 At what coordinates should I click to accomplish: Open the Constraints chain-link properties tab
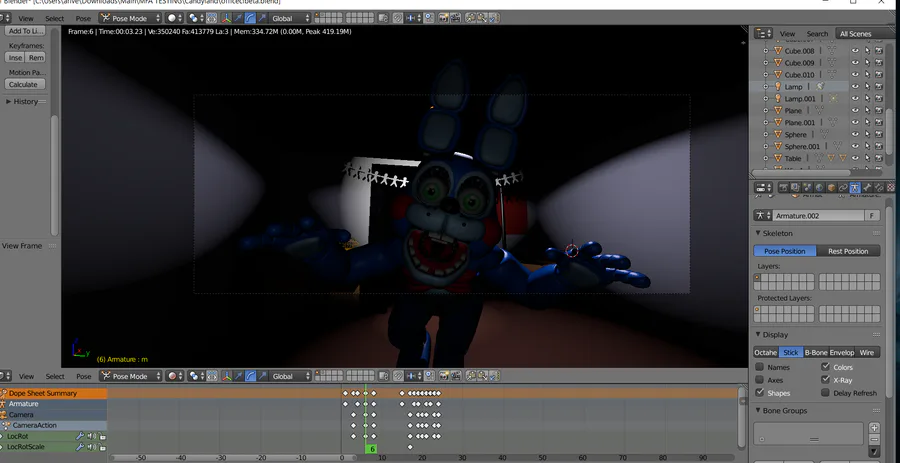[843, 188]
